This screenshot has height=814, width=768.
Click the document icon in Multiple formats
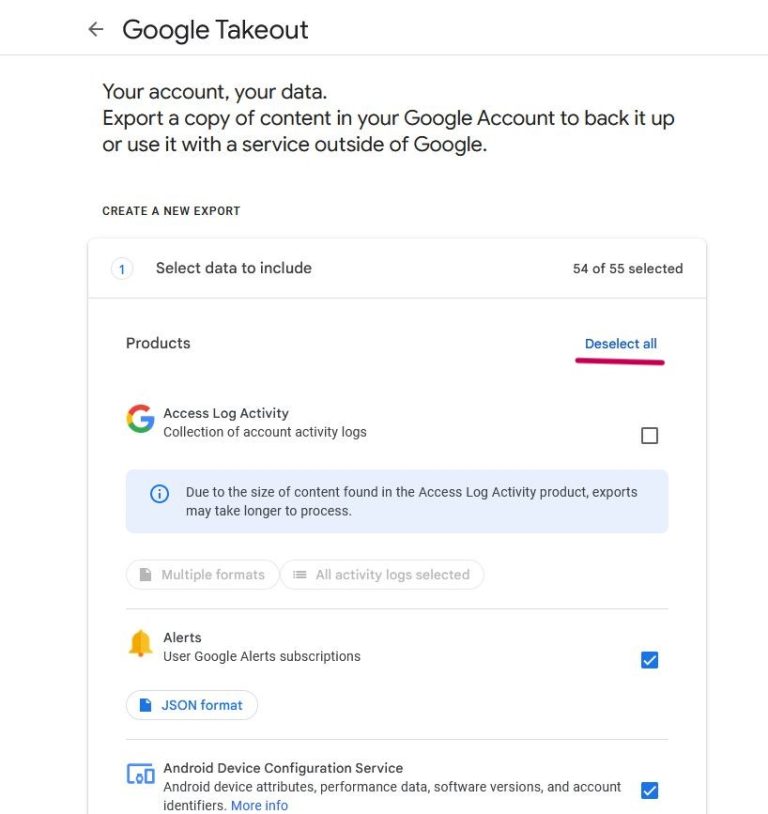click(x=146, y=575)
